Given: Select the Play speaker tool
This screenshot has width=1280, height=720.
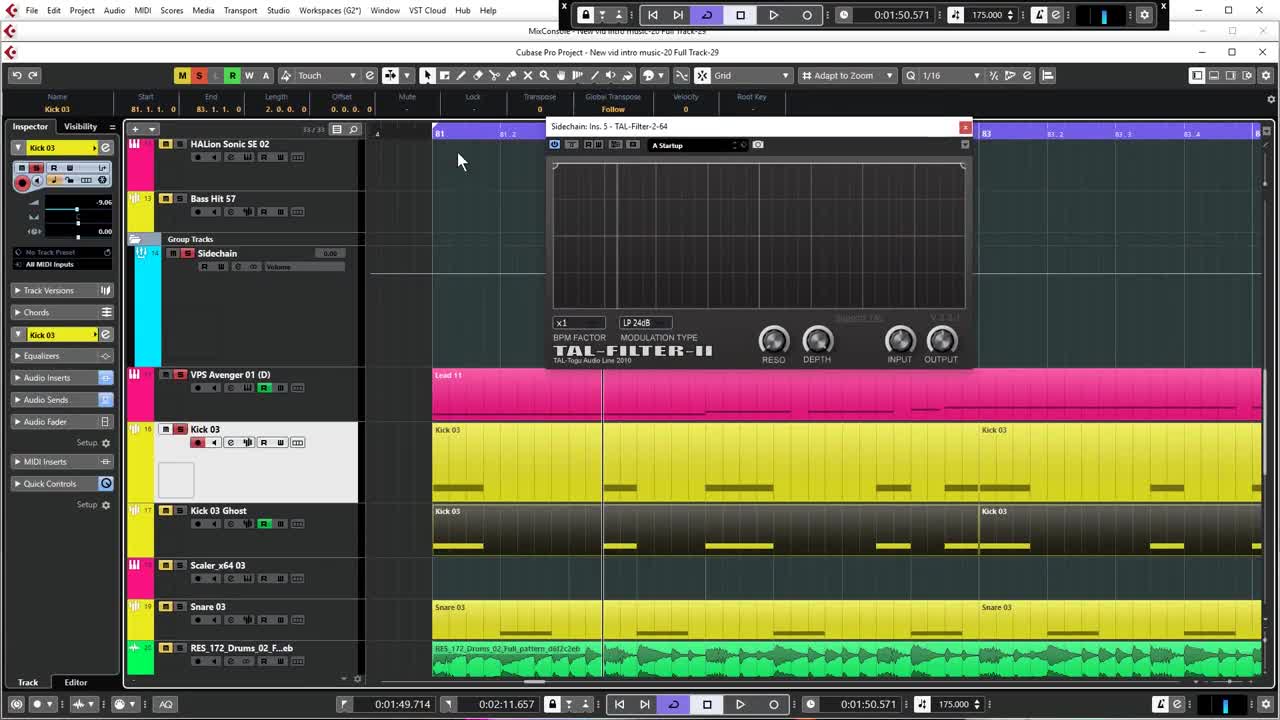Looking at the screenshot, I should (611, 75).
